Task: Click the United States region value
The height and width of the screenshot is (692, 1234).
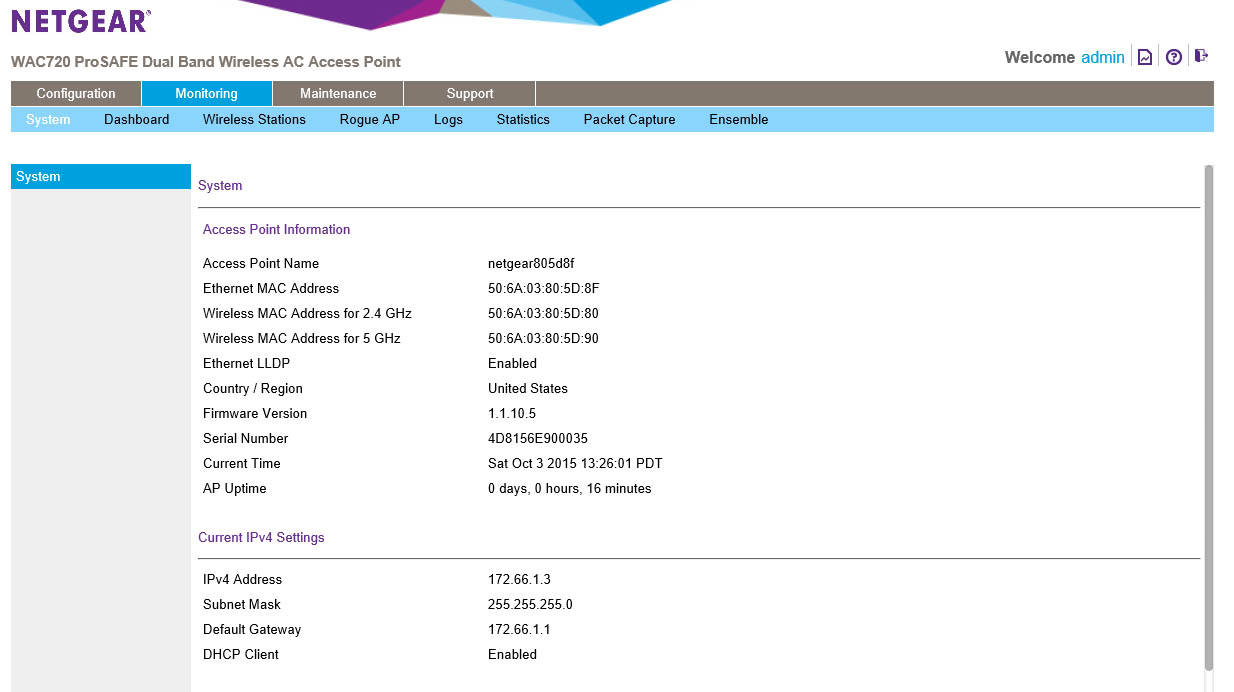Action: [x=528, y=388]
